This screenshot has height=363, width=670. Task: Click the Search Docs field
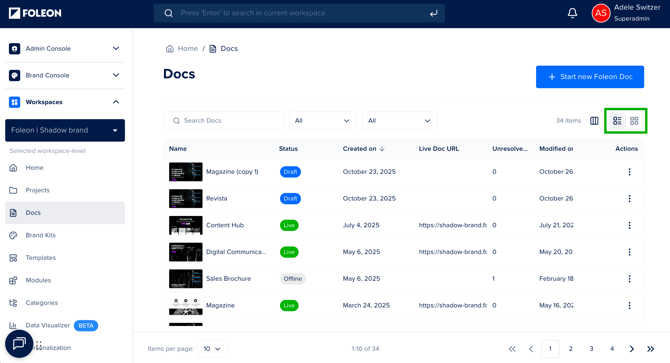click(x=223, y=121)
